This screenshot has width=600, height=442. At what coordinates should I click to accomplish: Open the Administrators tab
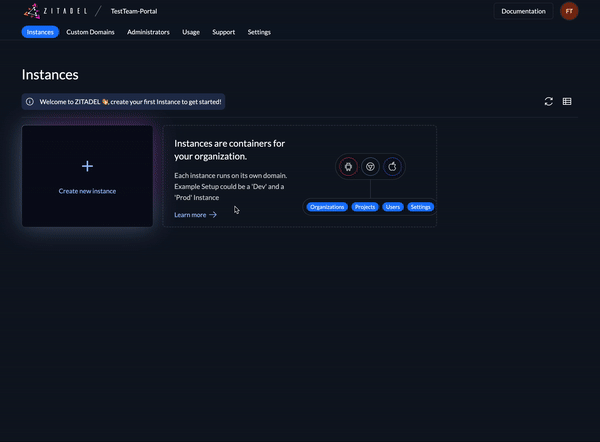click(x=148, y=32)
